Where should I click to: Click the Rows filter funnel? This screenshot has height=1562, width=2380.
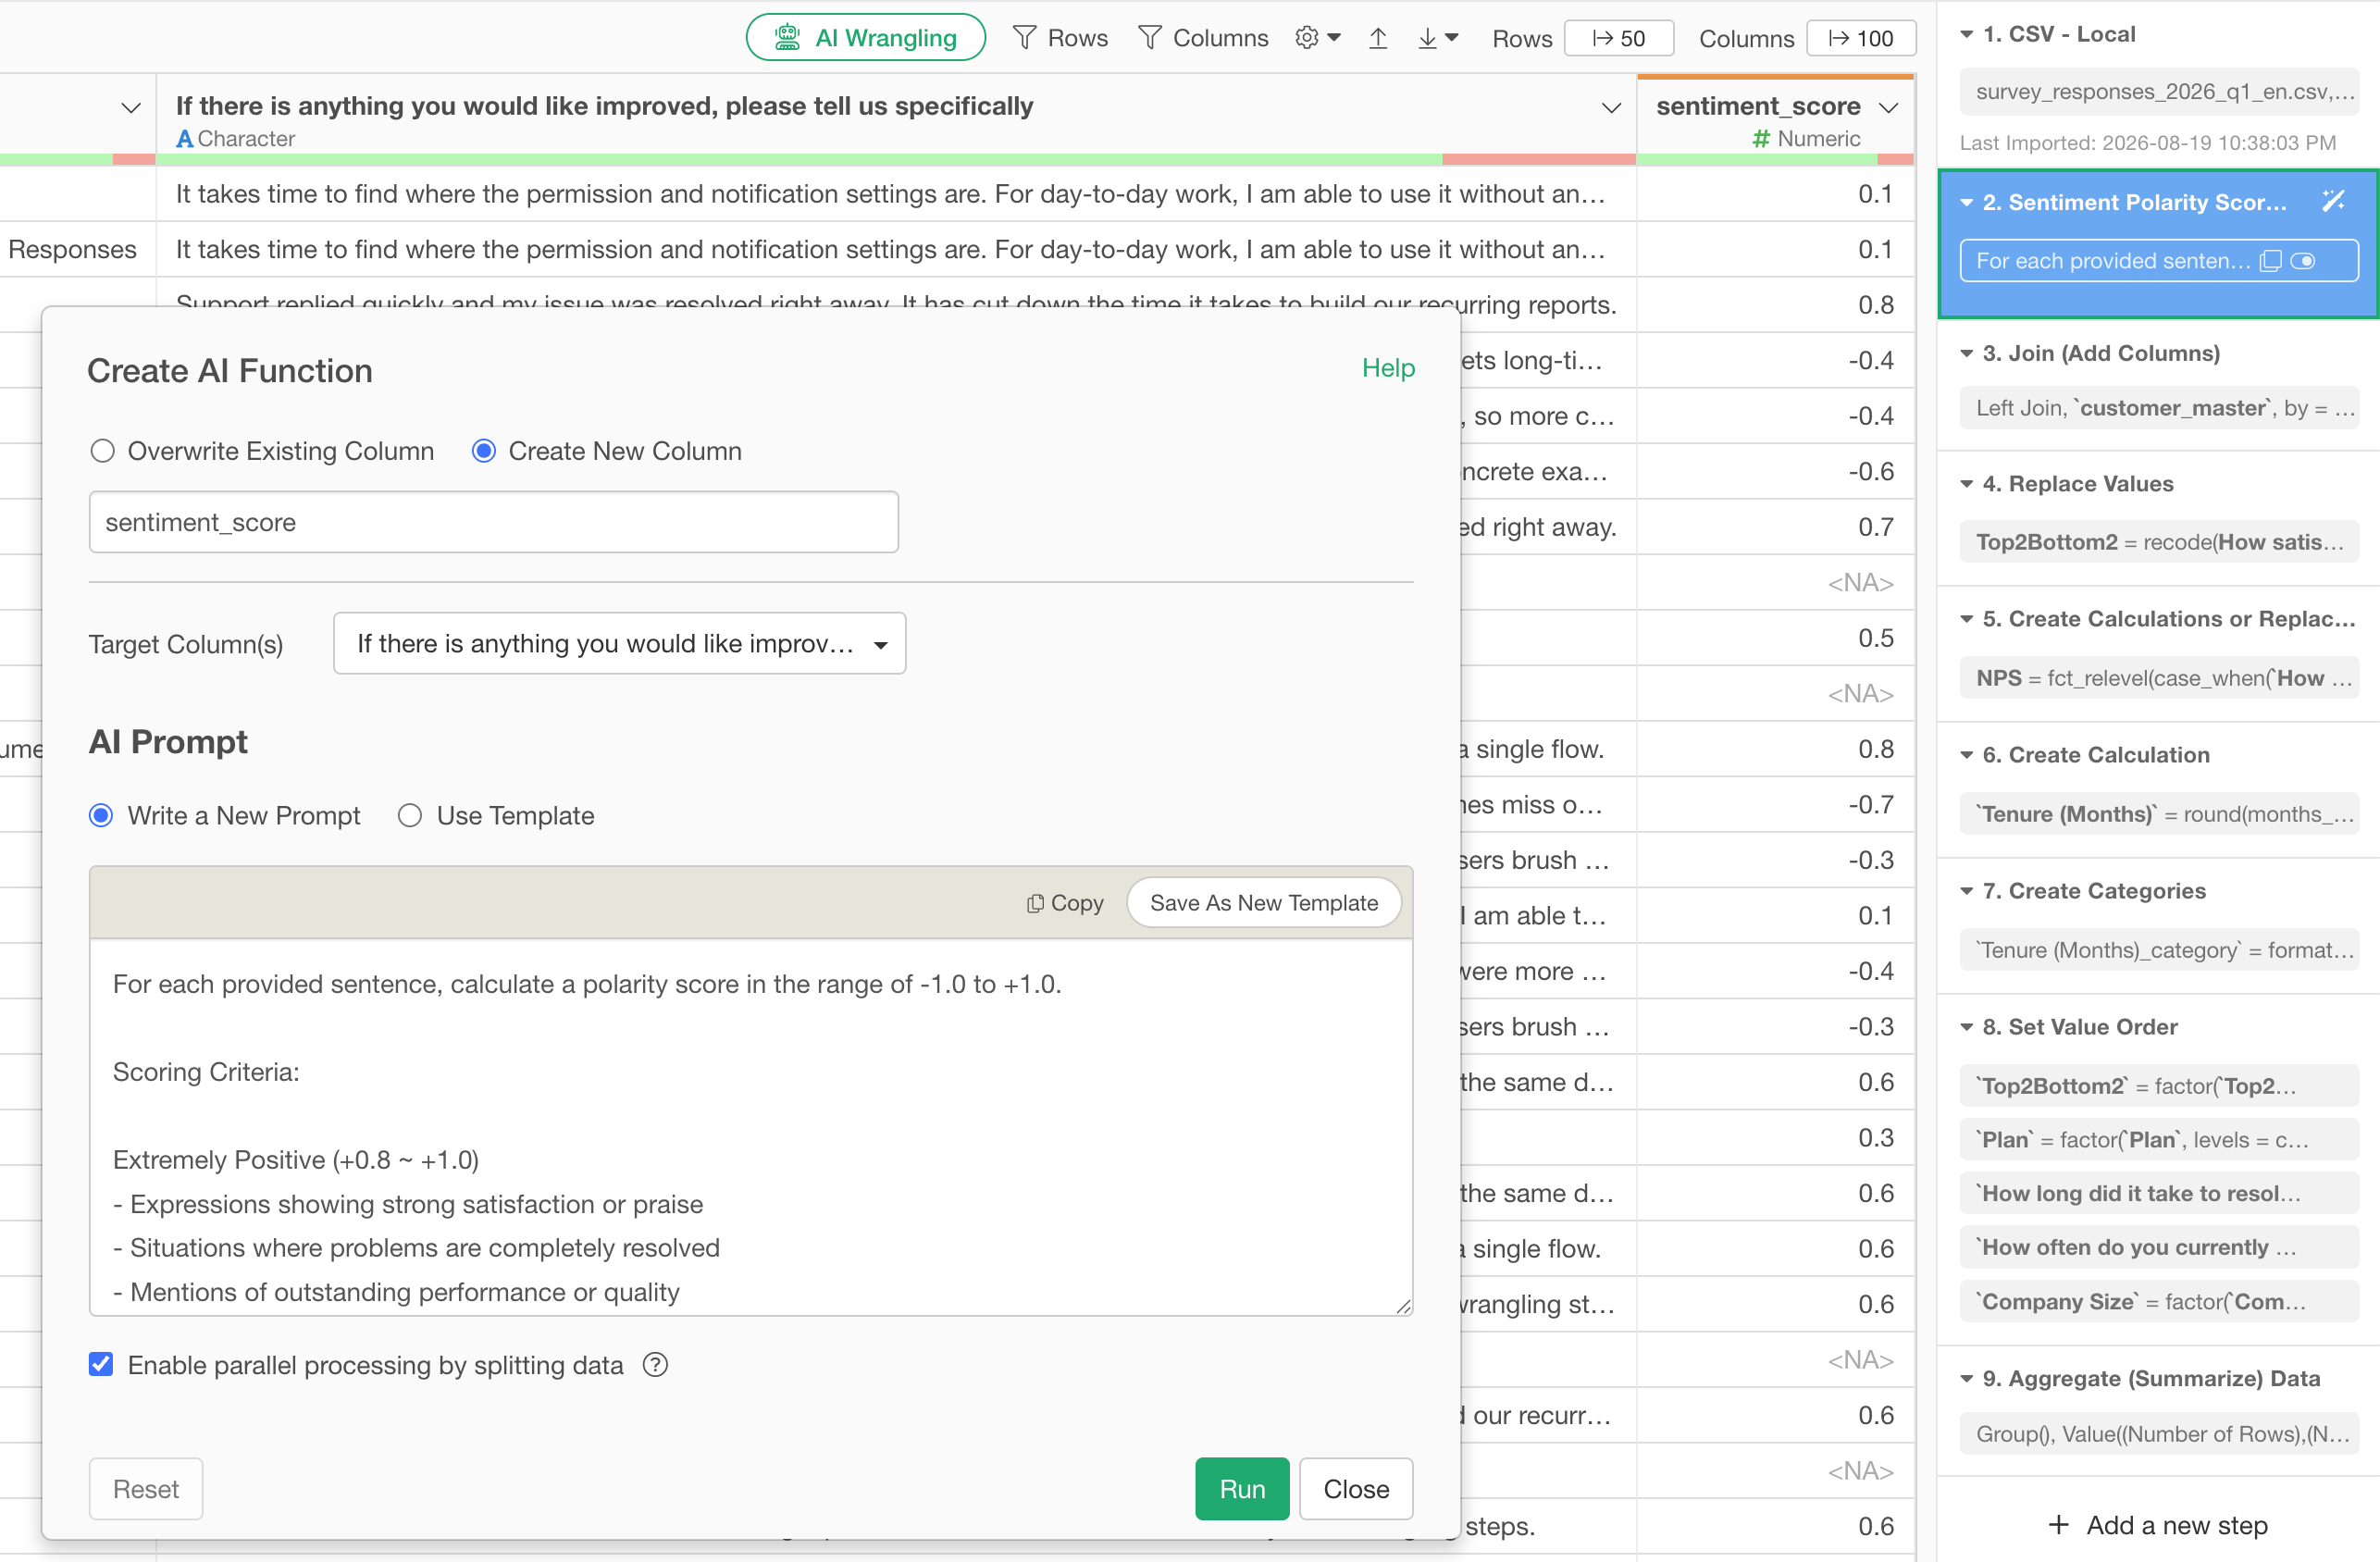(x=1024, y=38)
